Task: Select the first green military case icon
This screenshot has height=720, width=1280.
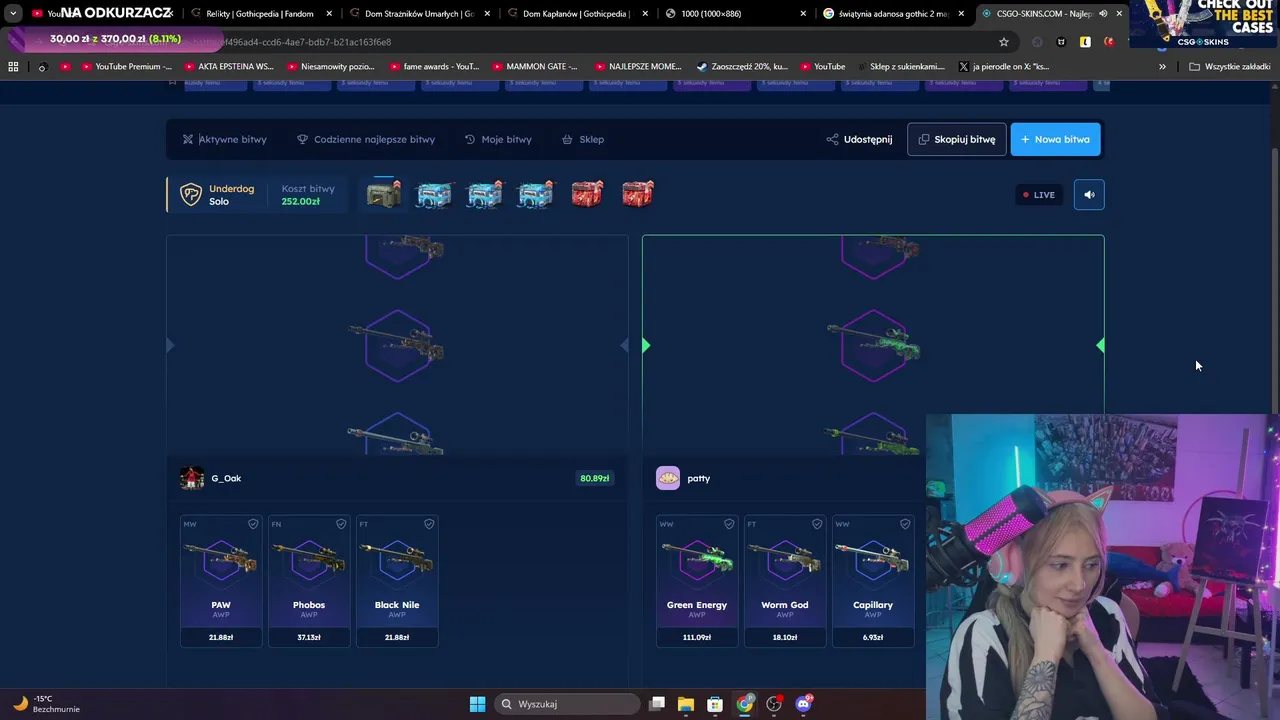Action: tap(384, 194)
